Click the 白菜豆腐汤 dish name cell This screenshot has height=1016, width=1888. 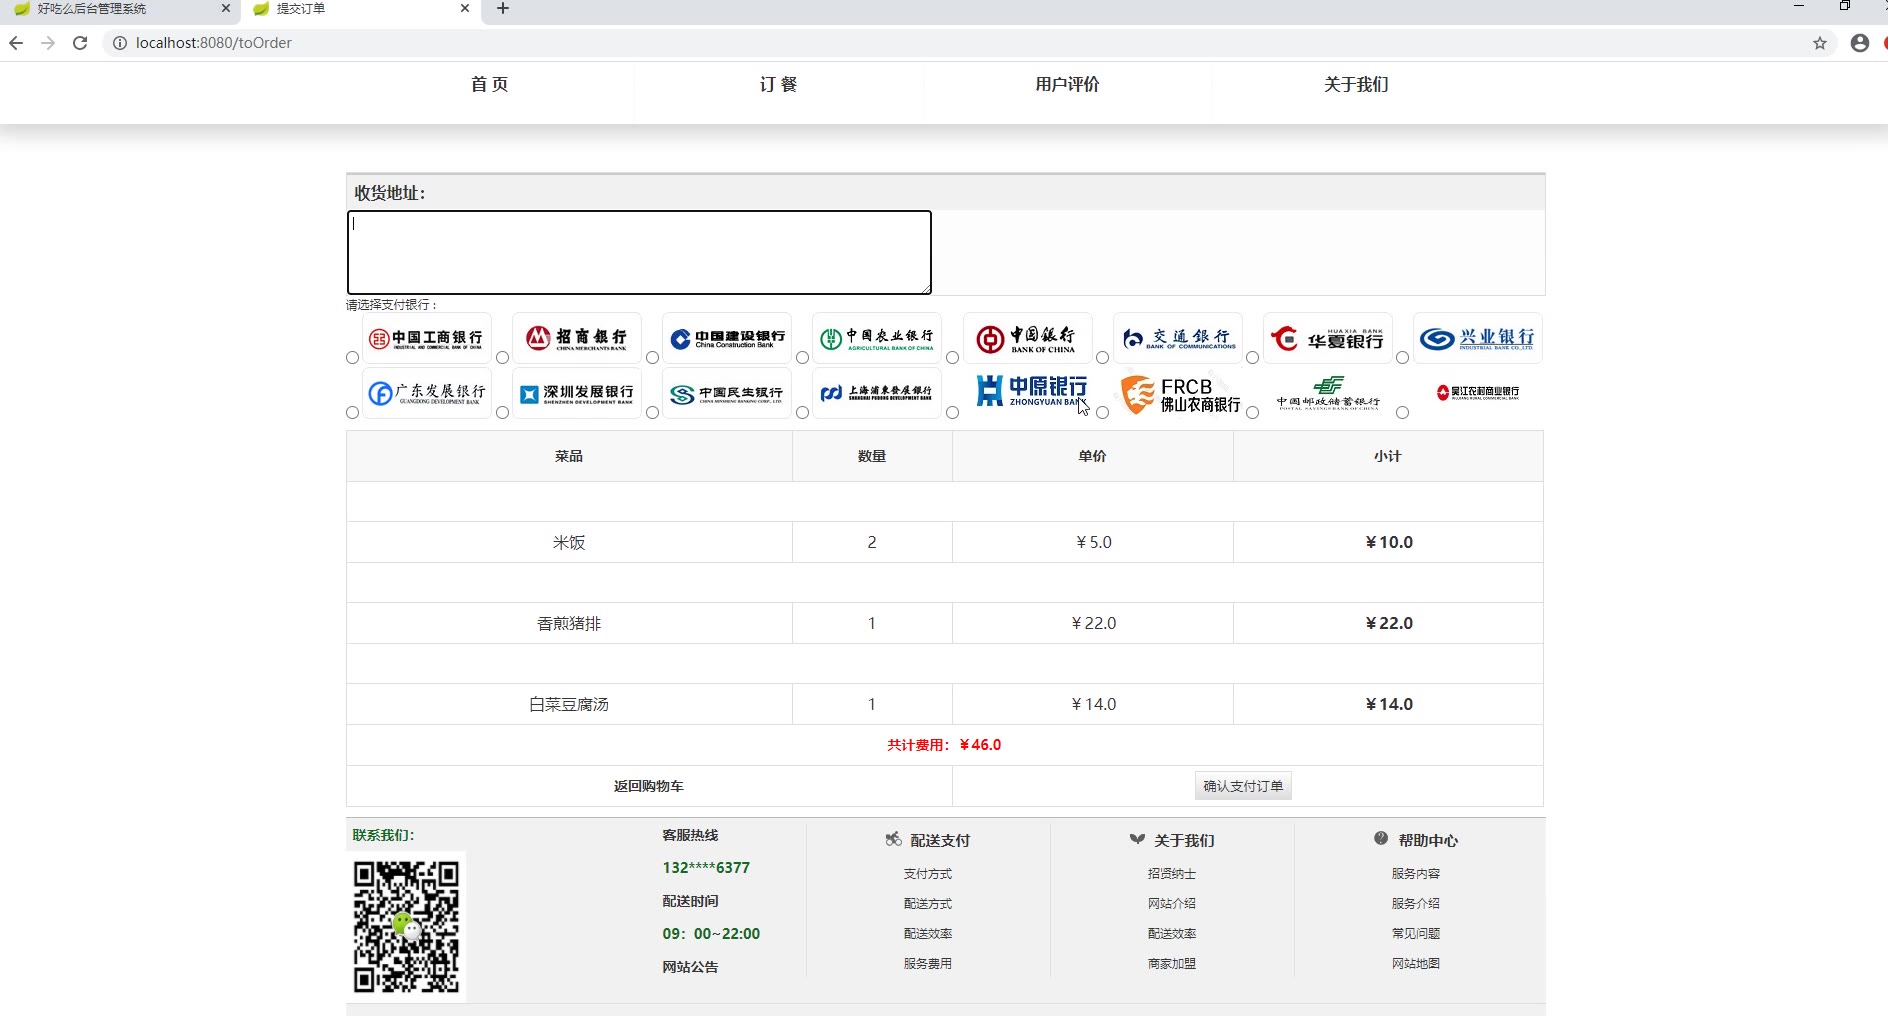pyautogui.click(x=569, y=704)
